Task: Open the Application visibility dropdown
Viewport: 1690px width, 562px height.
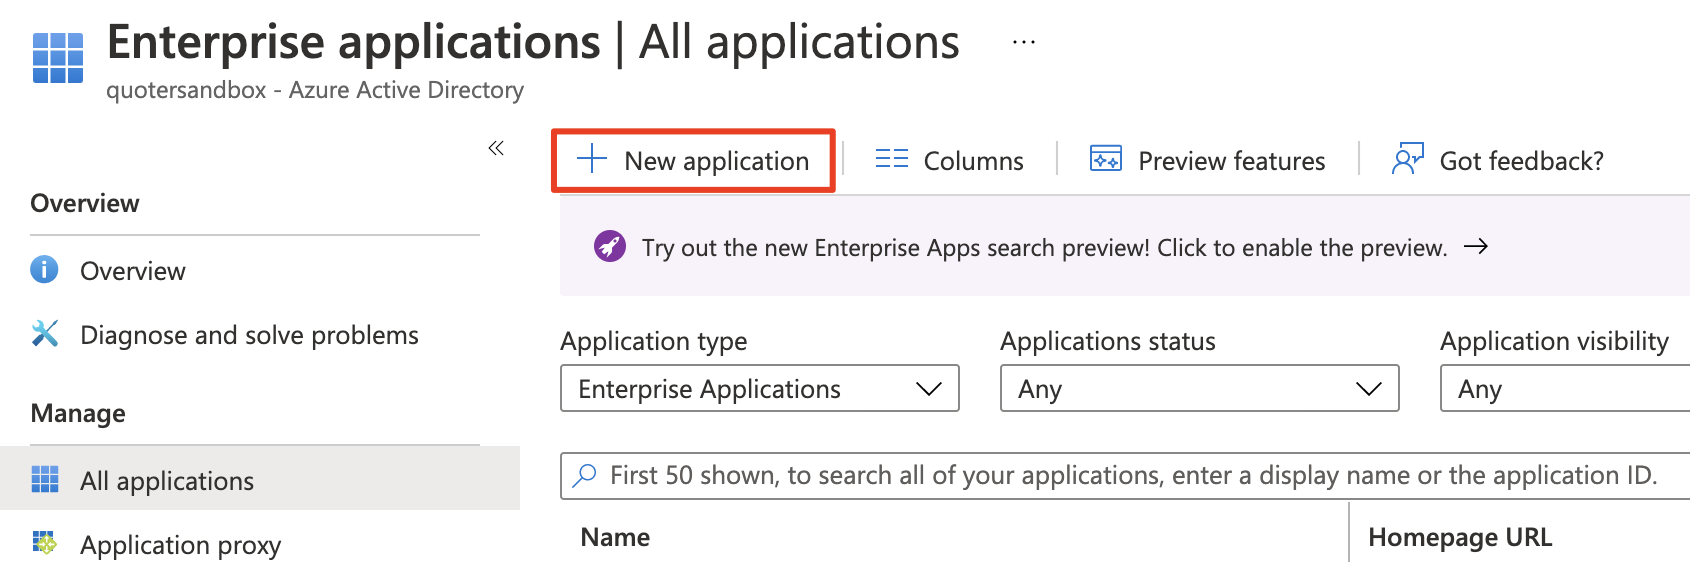Action: pyautogui.click(x=1565, y=388)
